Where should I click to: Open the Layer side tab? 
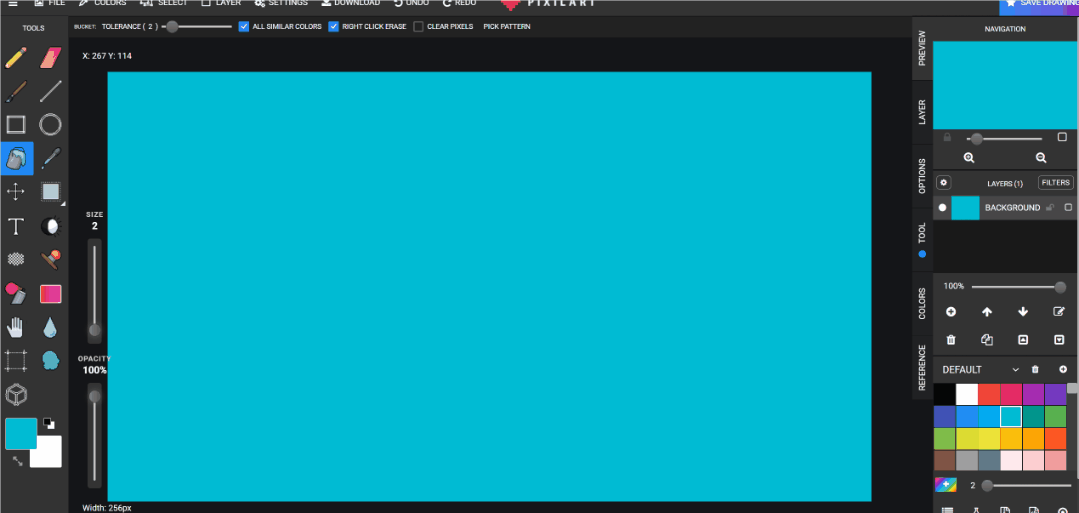922,112
